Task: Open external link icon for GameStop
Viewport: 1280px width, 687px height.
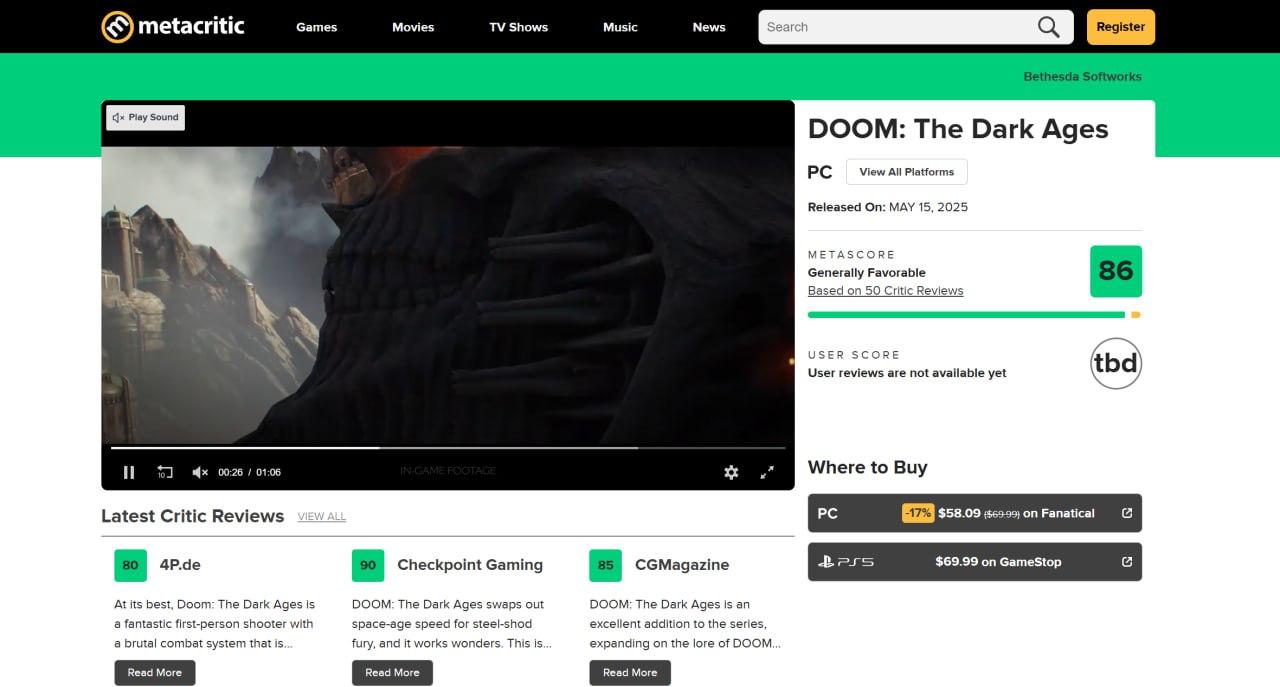Action: tap(1127, 562)
